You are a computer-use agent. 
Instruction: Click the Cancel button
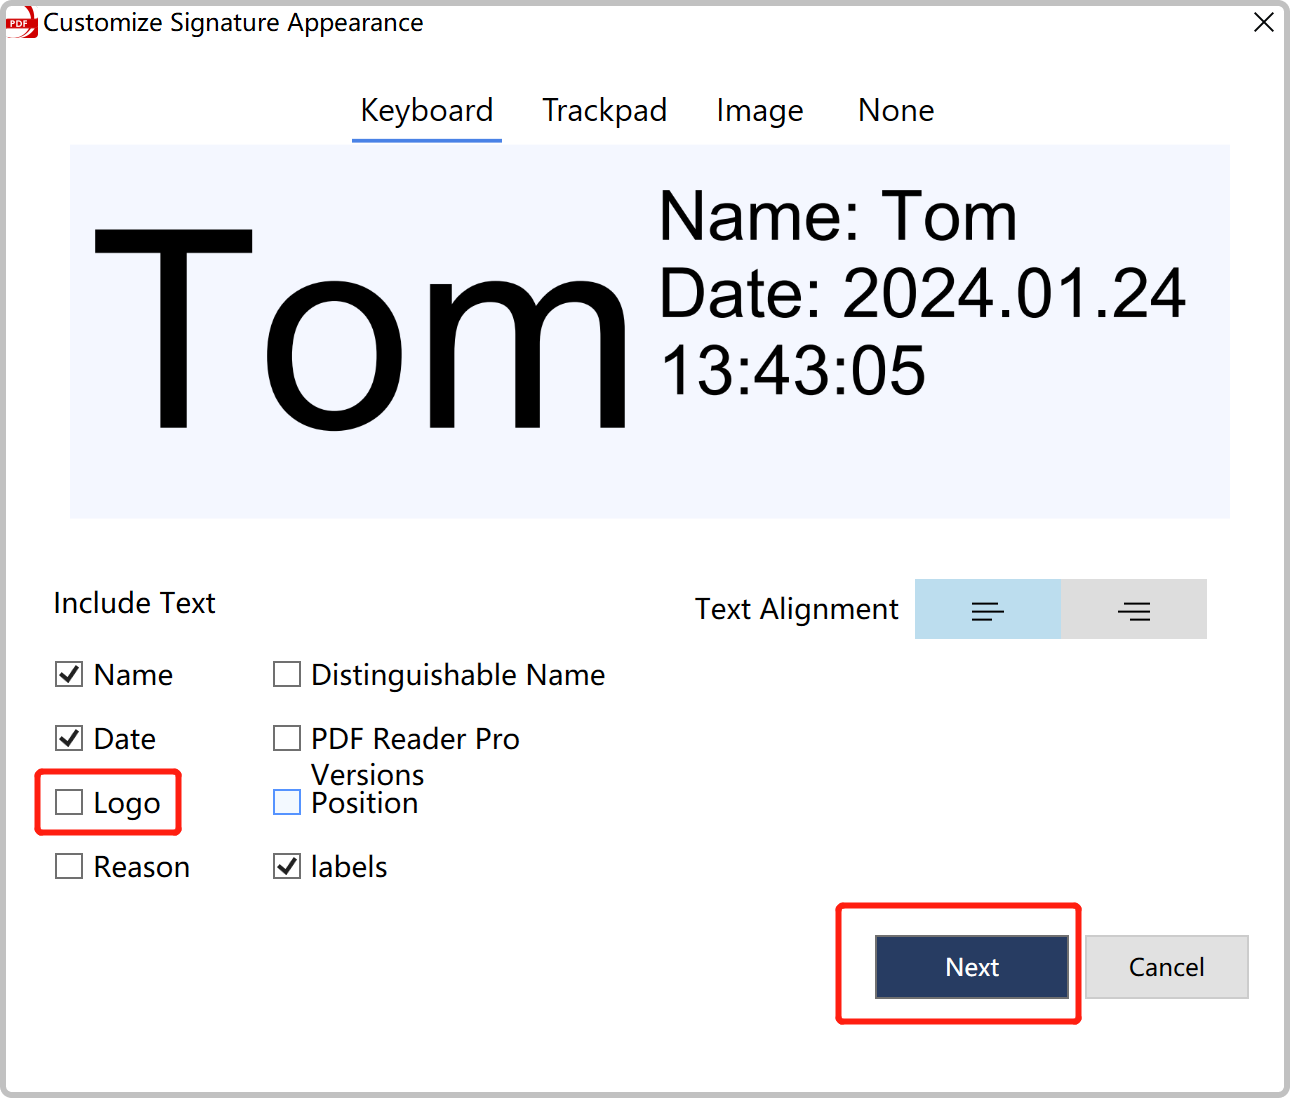[x=1167, y=967]
